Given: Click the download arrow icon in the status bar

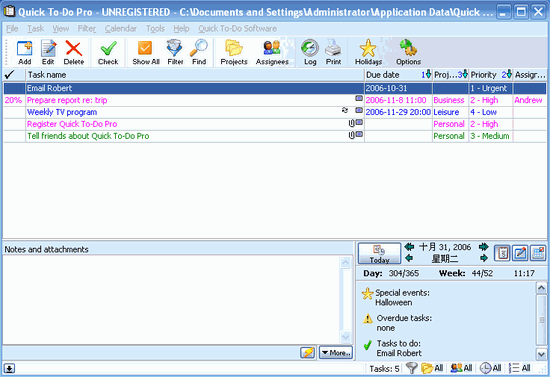Looking at the screenshot, I should tap(9, 368).
